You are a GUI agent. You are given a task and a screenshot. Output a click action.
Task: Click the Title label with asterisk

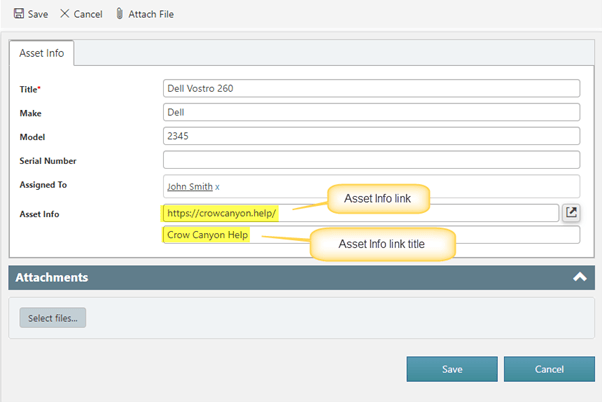[x=30, y=89]
